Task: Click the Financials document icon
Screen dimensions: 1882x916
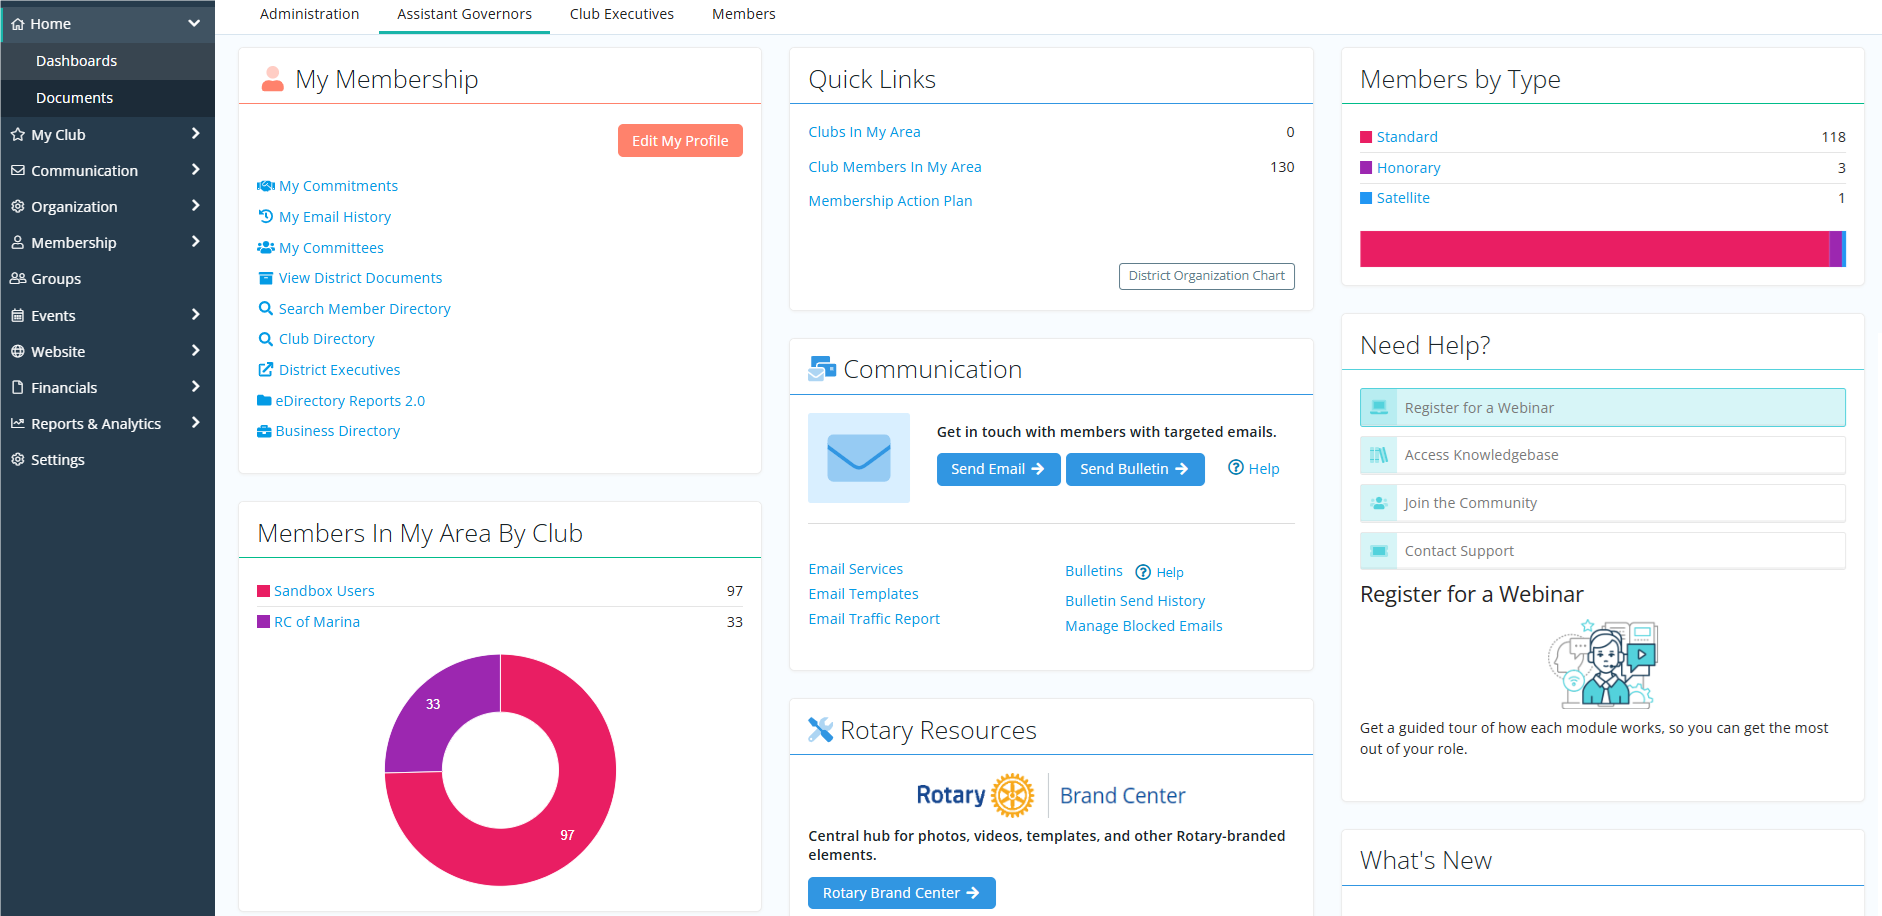Action: [x=18, y=388]
